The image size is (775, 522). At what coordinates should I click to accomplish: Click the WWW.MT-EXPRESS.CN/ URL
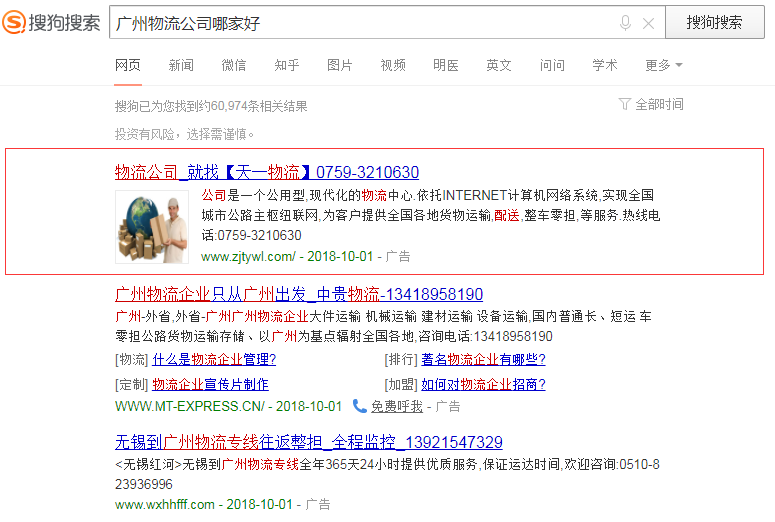[x=190, y=406]
